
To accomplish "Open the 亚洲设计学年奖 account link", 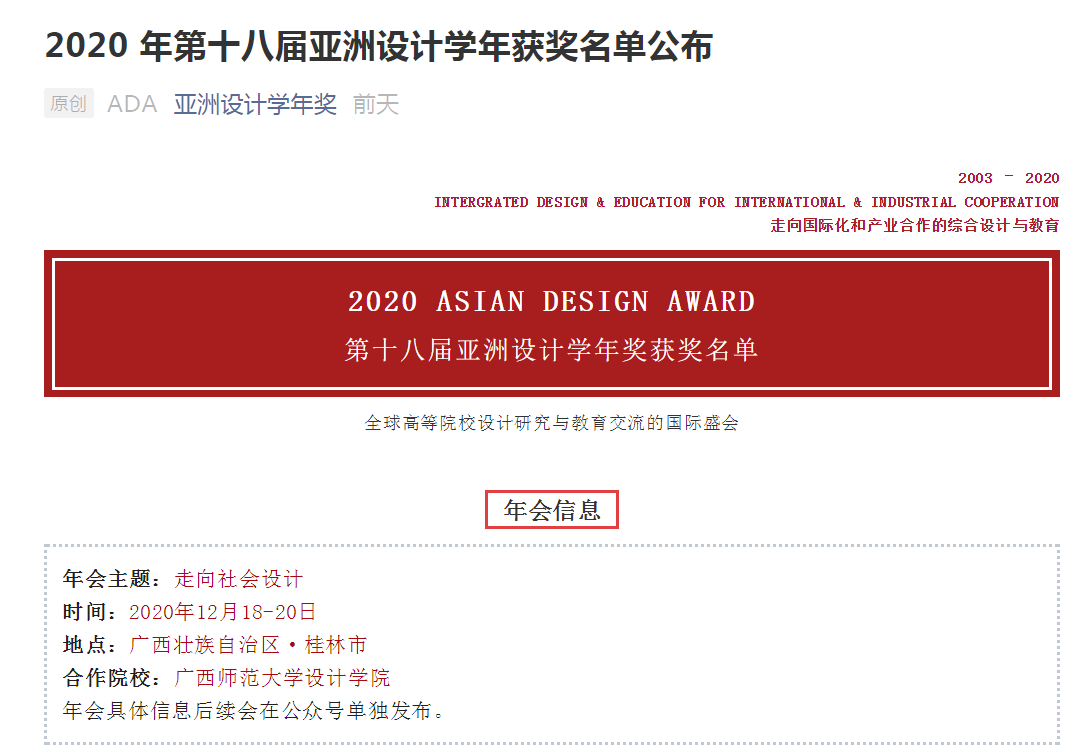I will 255,104.
